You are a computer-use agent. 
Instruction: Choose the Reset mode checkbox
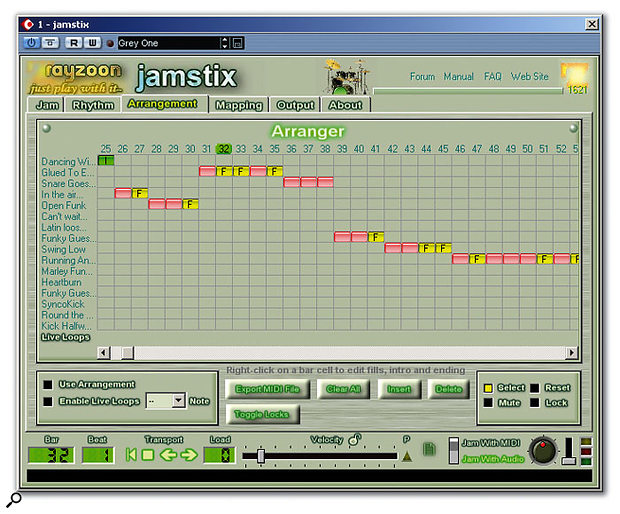535,388
